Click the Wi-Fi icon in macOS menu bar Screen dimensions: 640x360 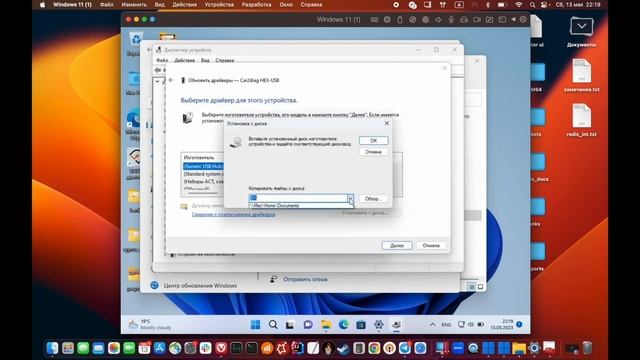pos(519,5)
